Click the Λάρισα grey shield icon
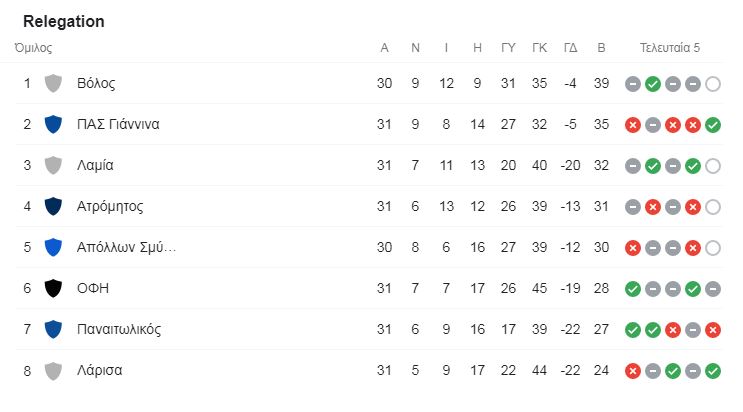 coord(53,370)
